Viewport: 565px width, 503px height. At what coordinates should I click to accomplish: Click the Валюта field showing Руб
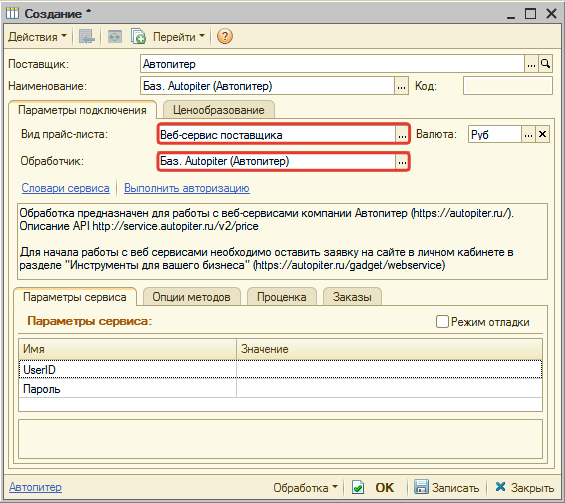(x=494, y=134)
